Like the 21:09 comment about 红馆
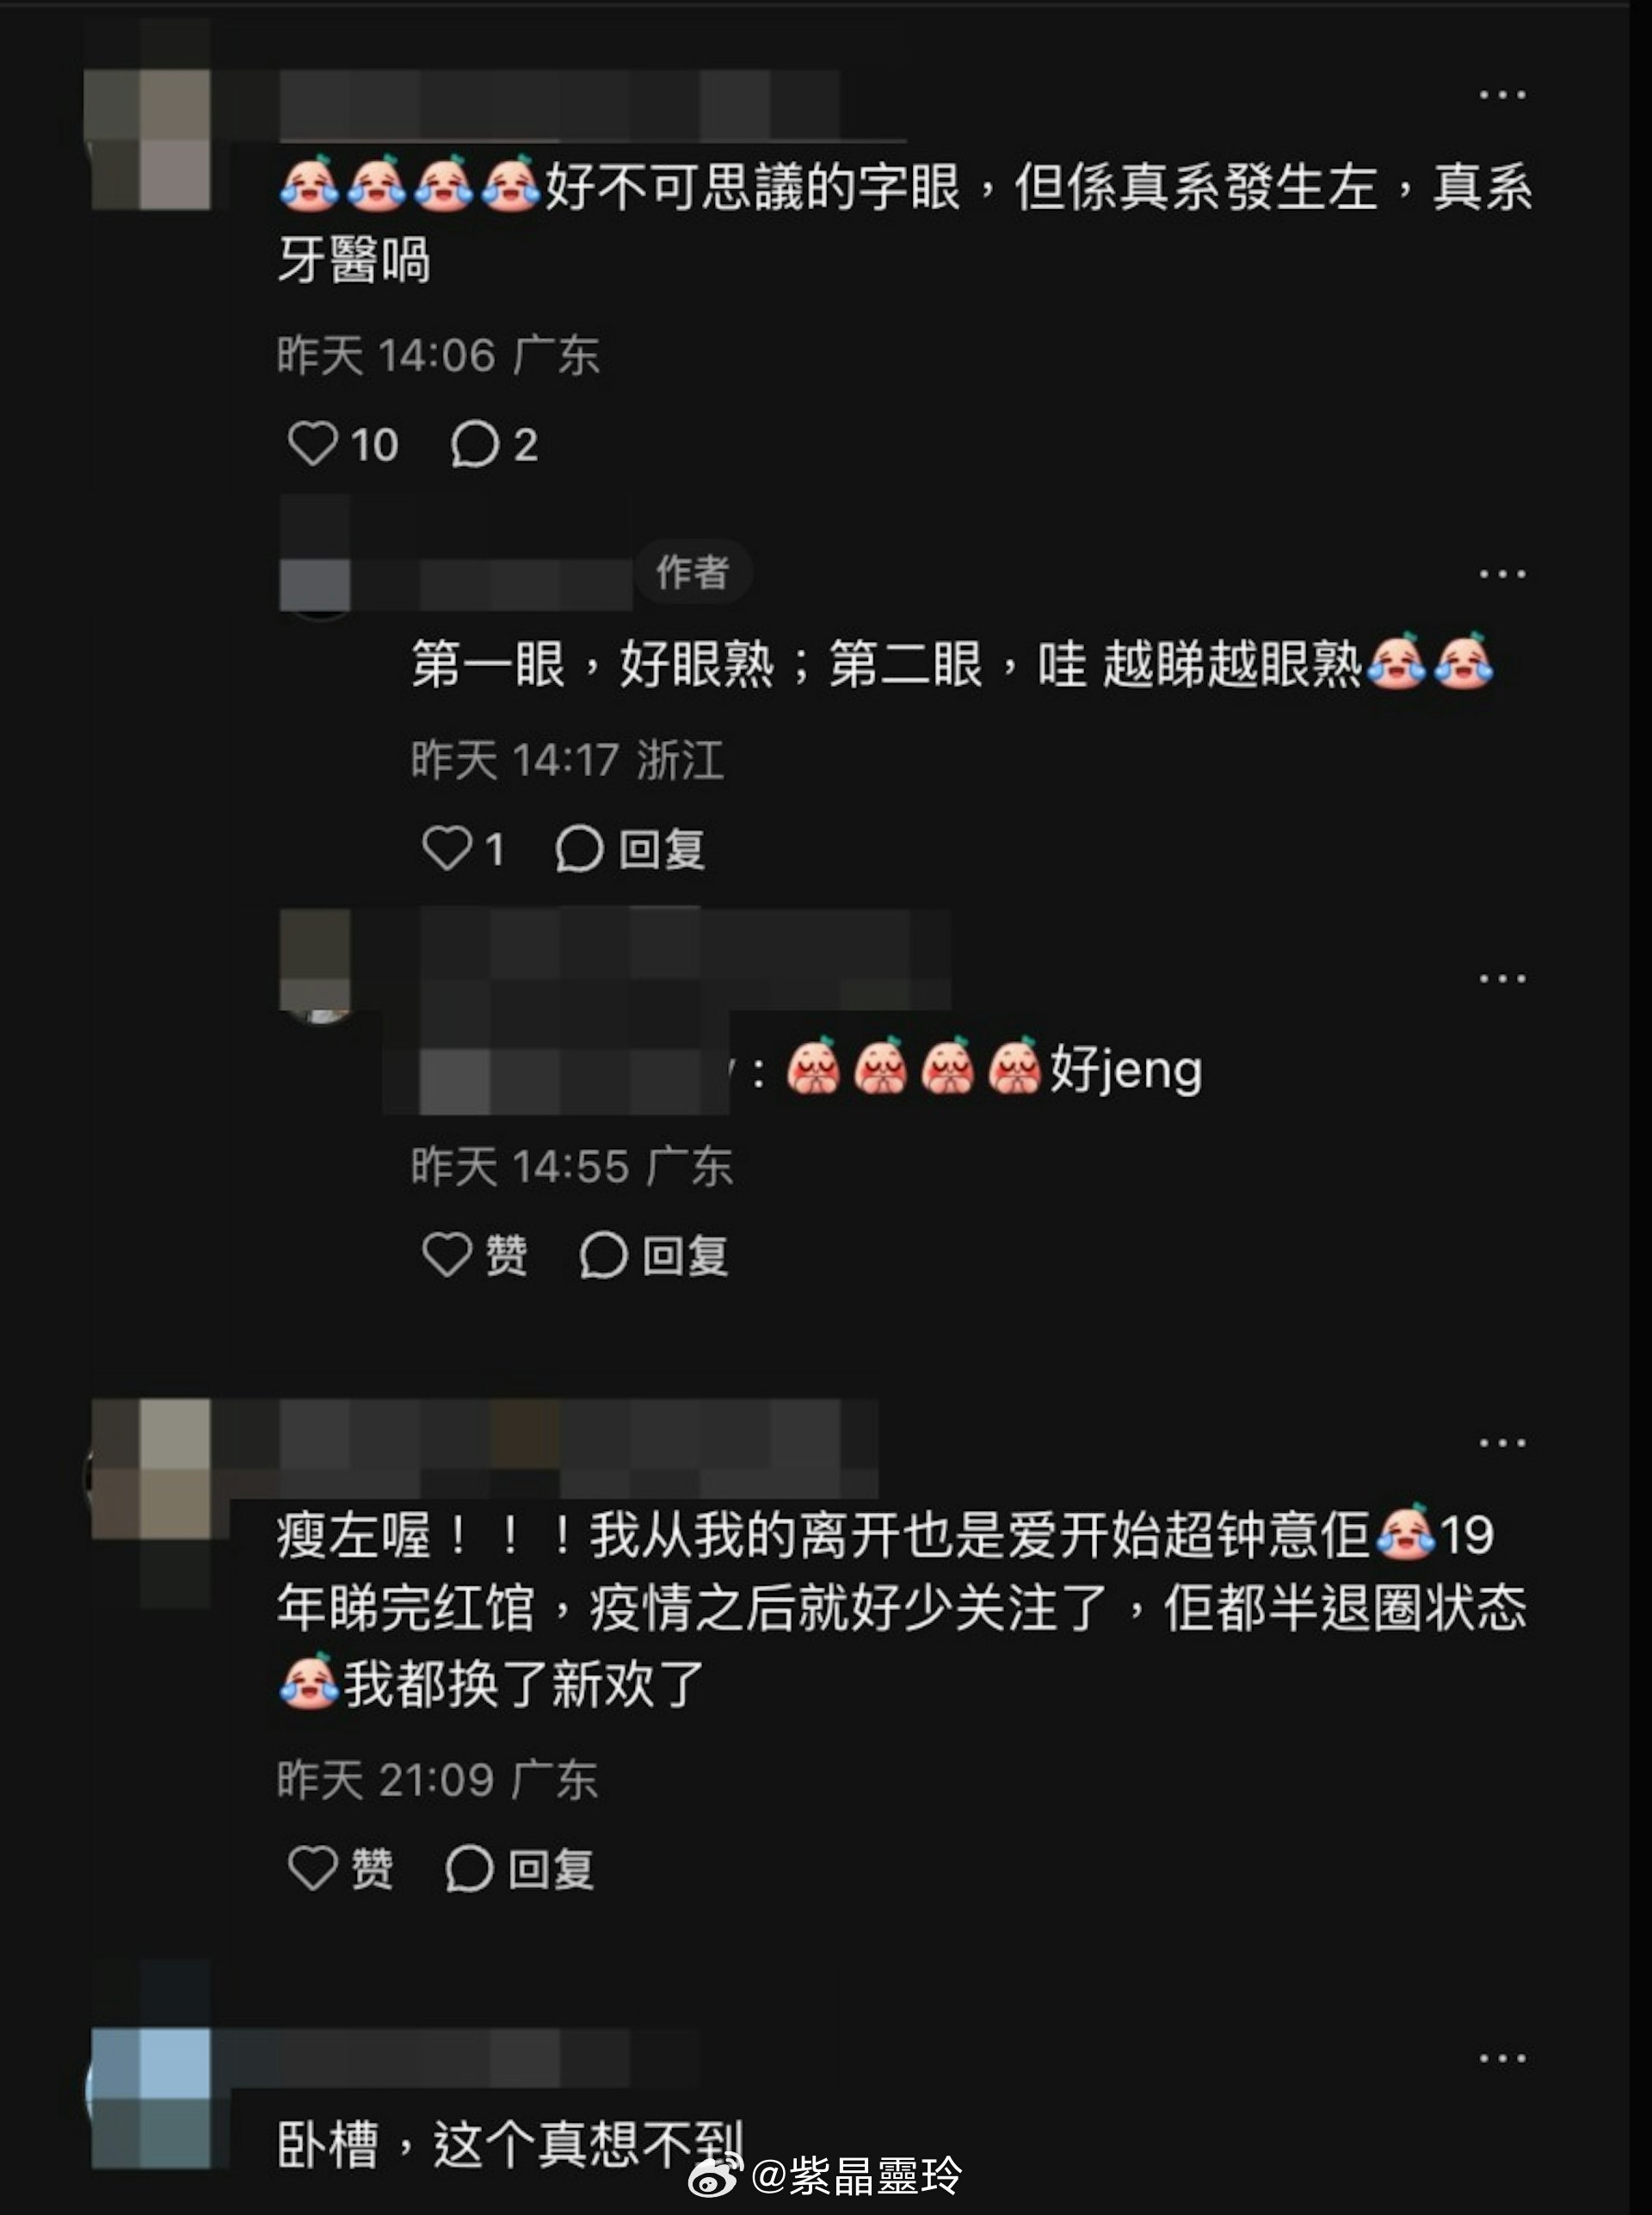 [340, 1868]
